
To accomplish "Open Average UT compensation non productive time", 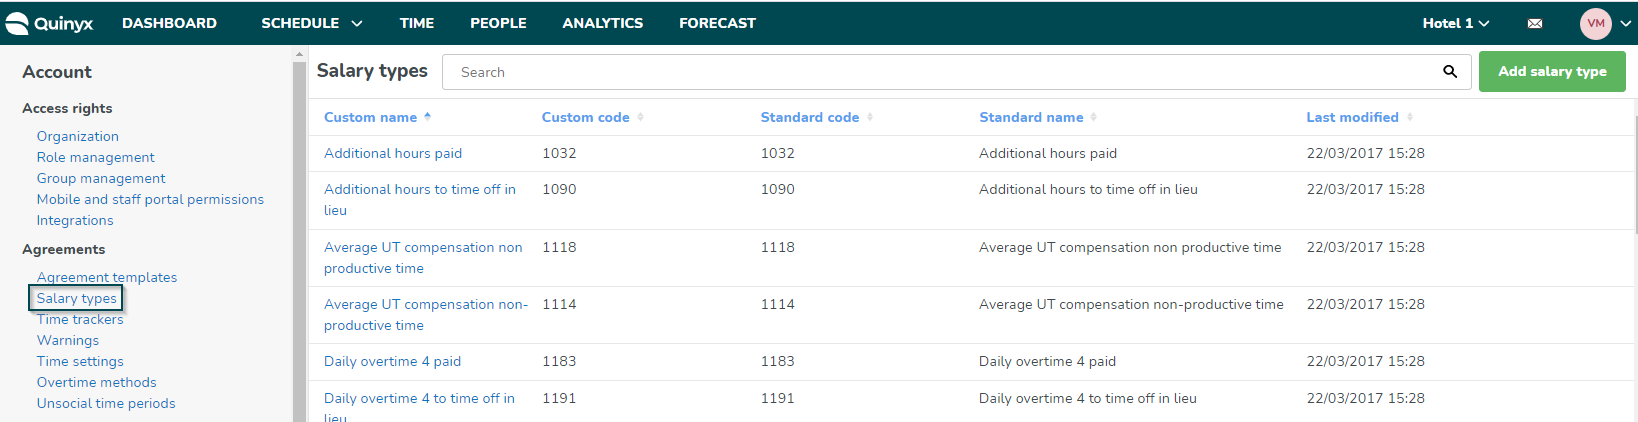I will coord(423,257).
